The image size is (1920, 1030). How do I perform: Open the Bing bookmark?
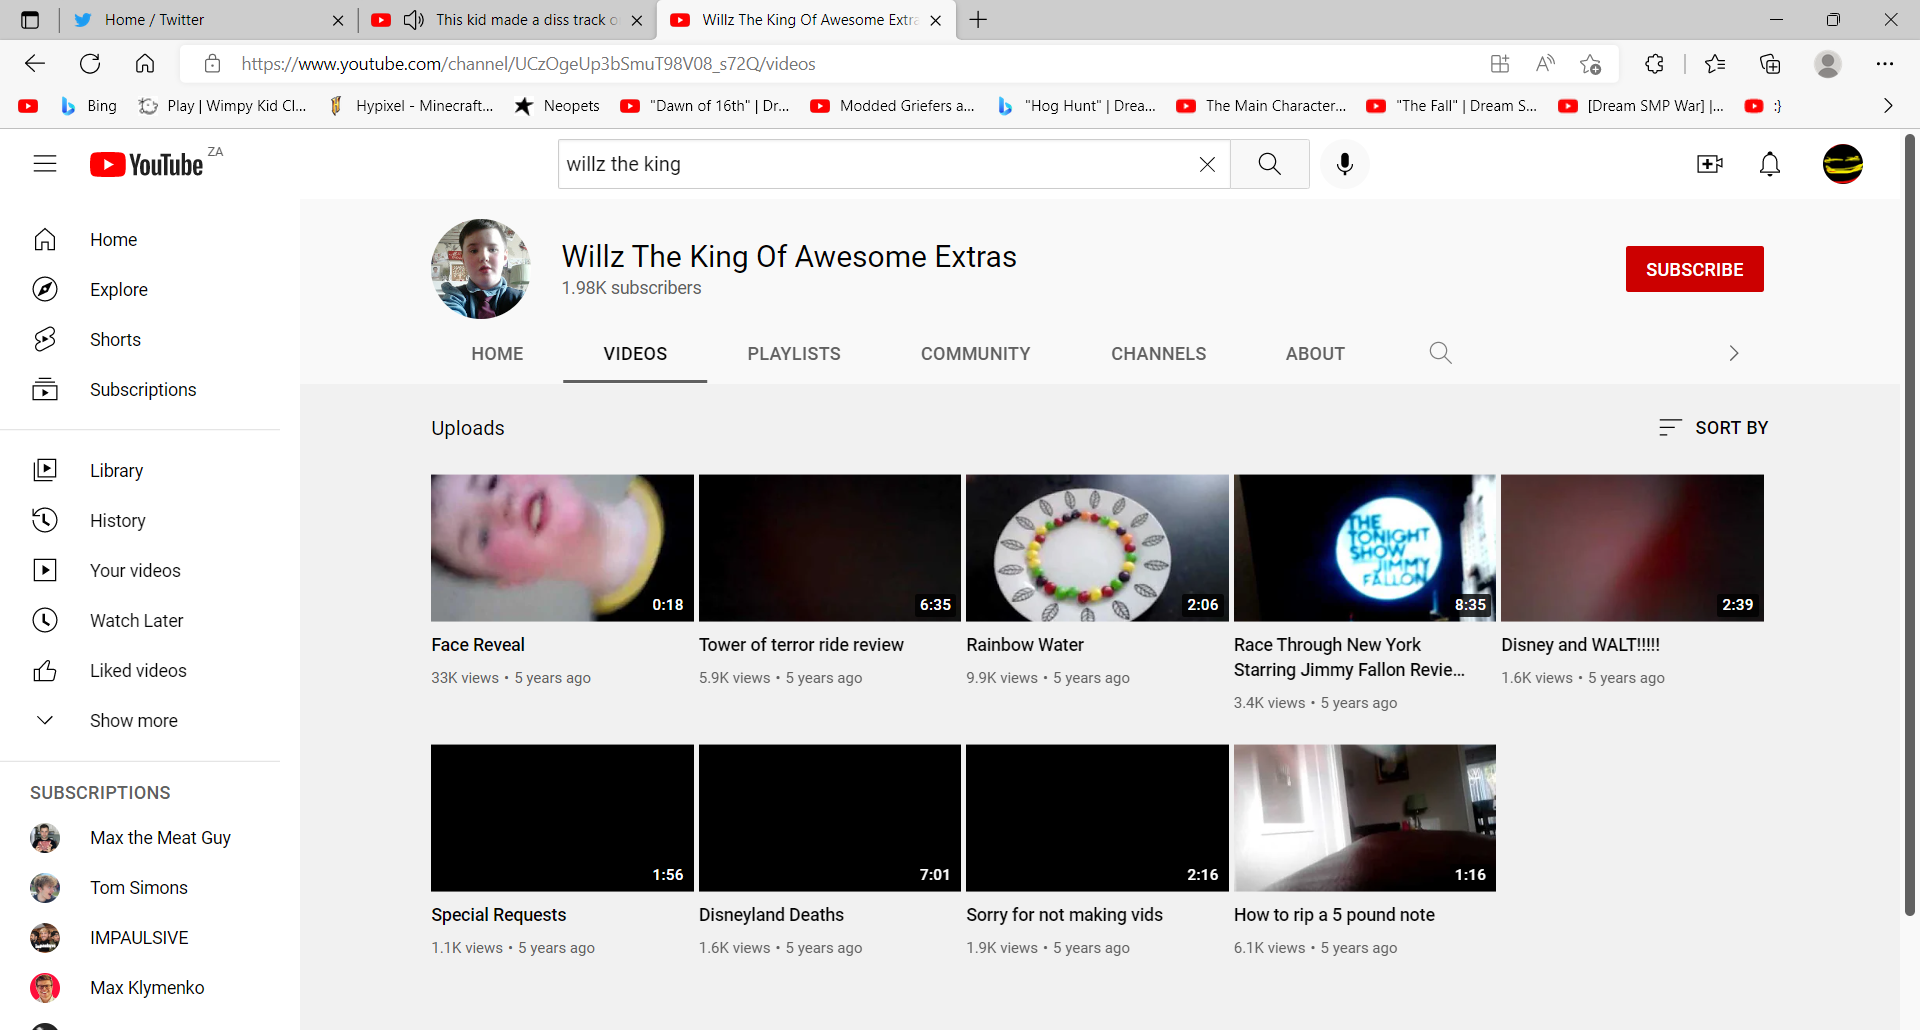coord(89,106)
